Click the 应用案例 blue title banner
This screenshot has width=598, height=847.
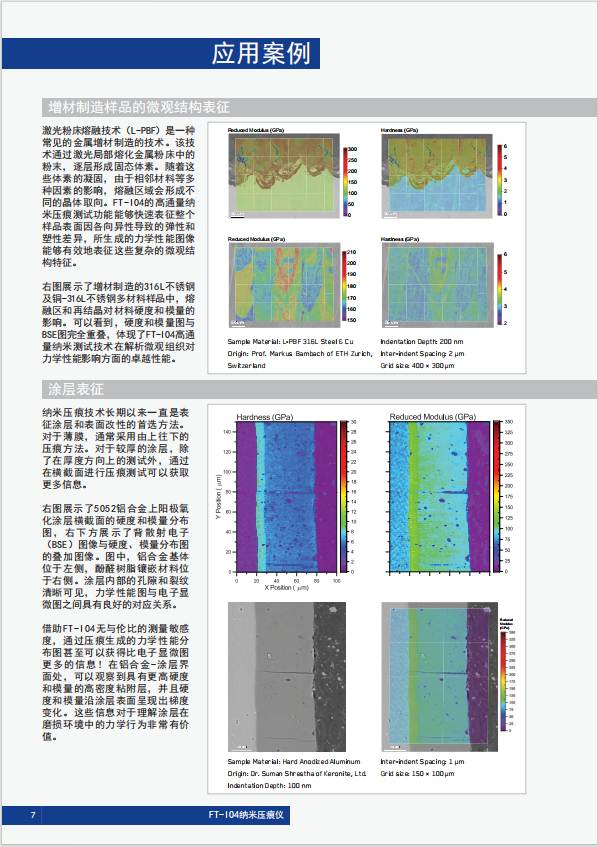(x=161, y=53)
